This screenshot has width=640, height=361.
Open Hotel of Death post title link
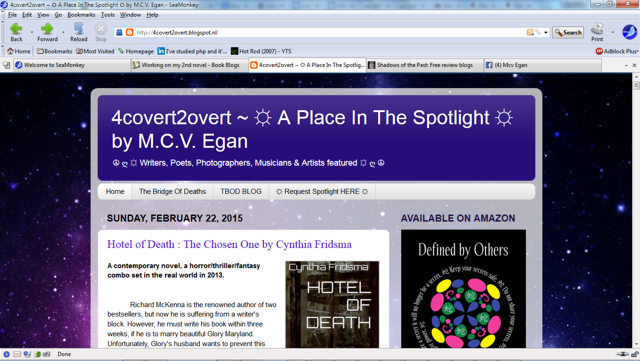(229, 244)
